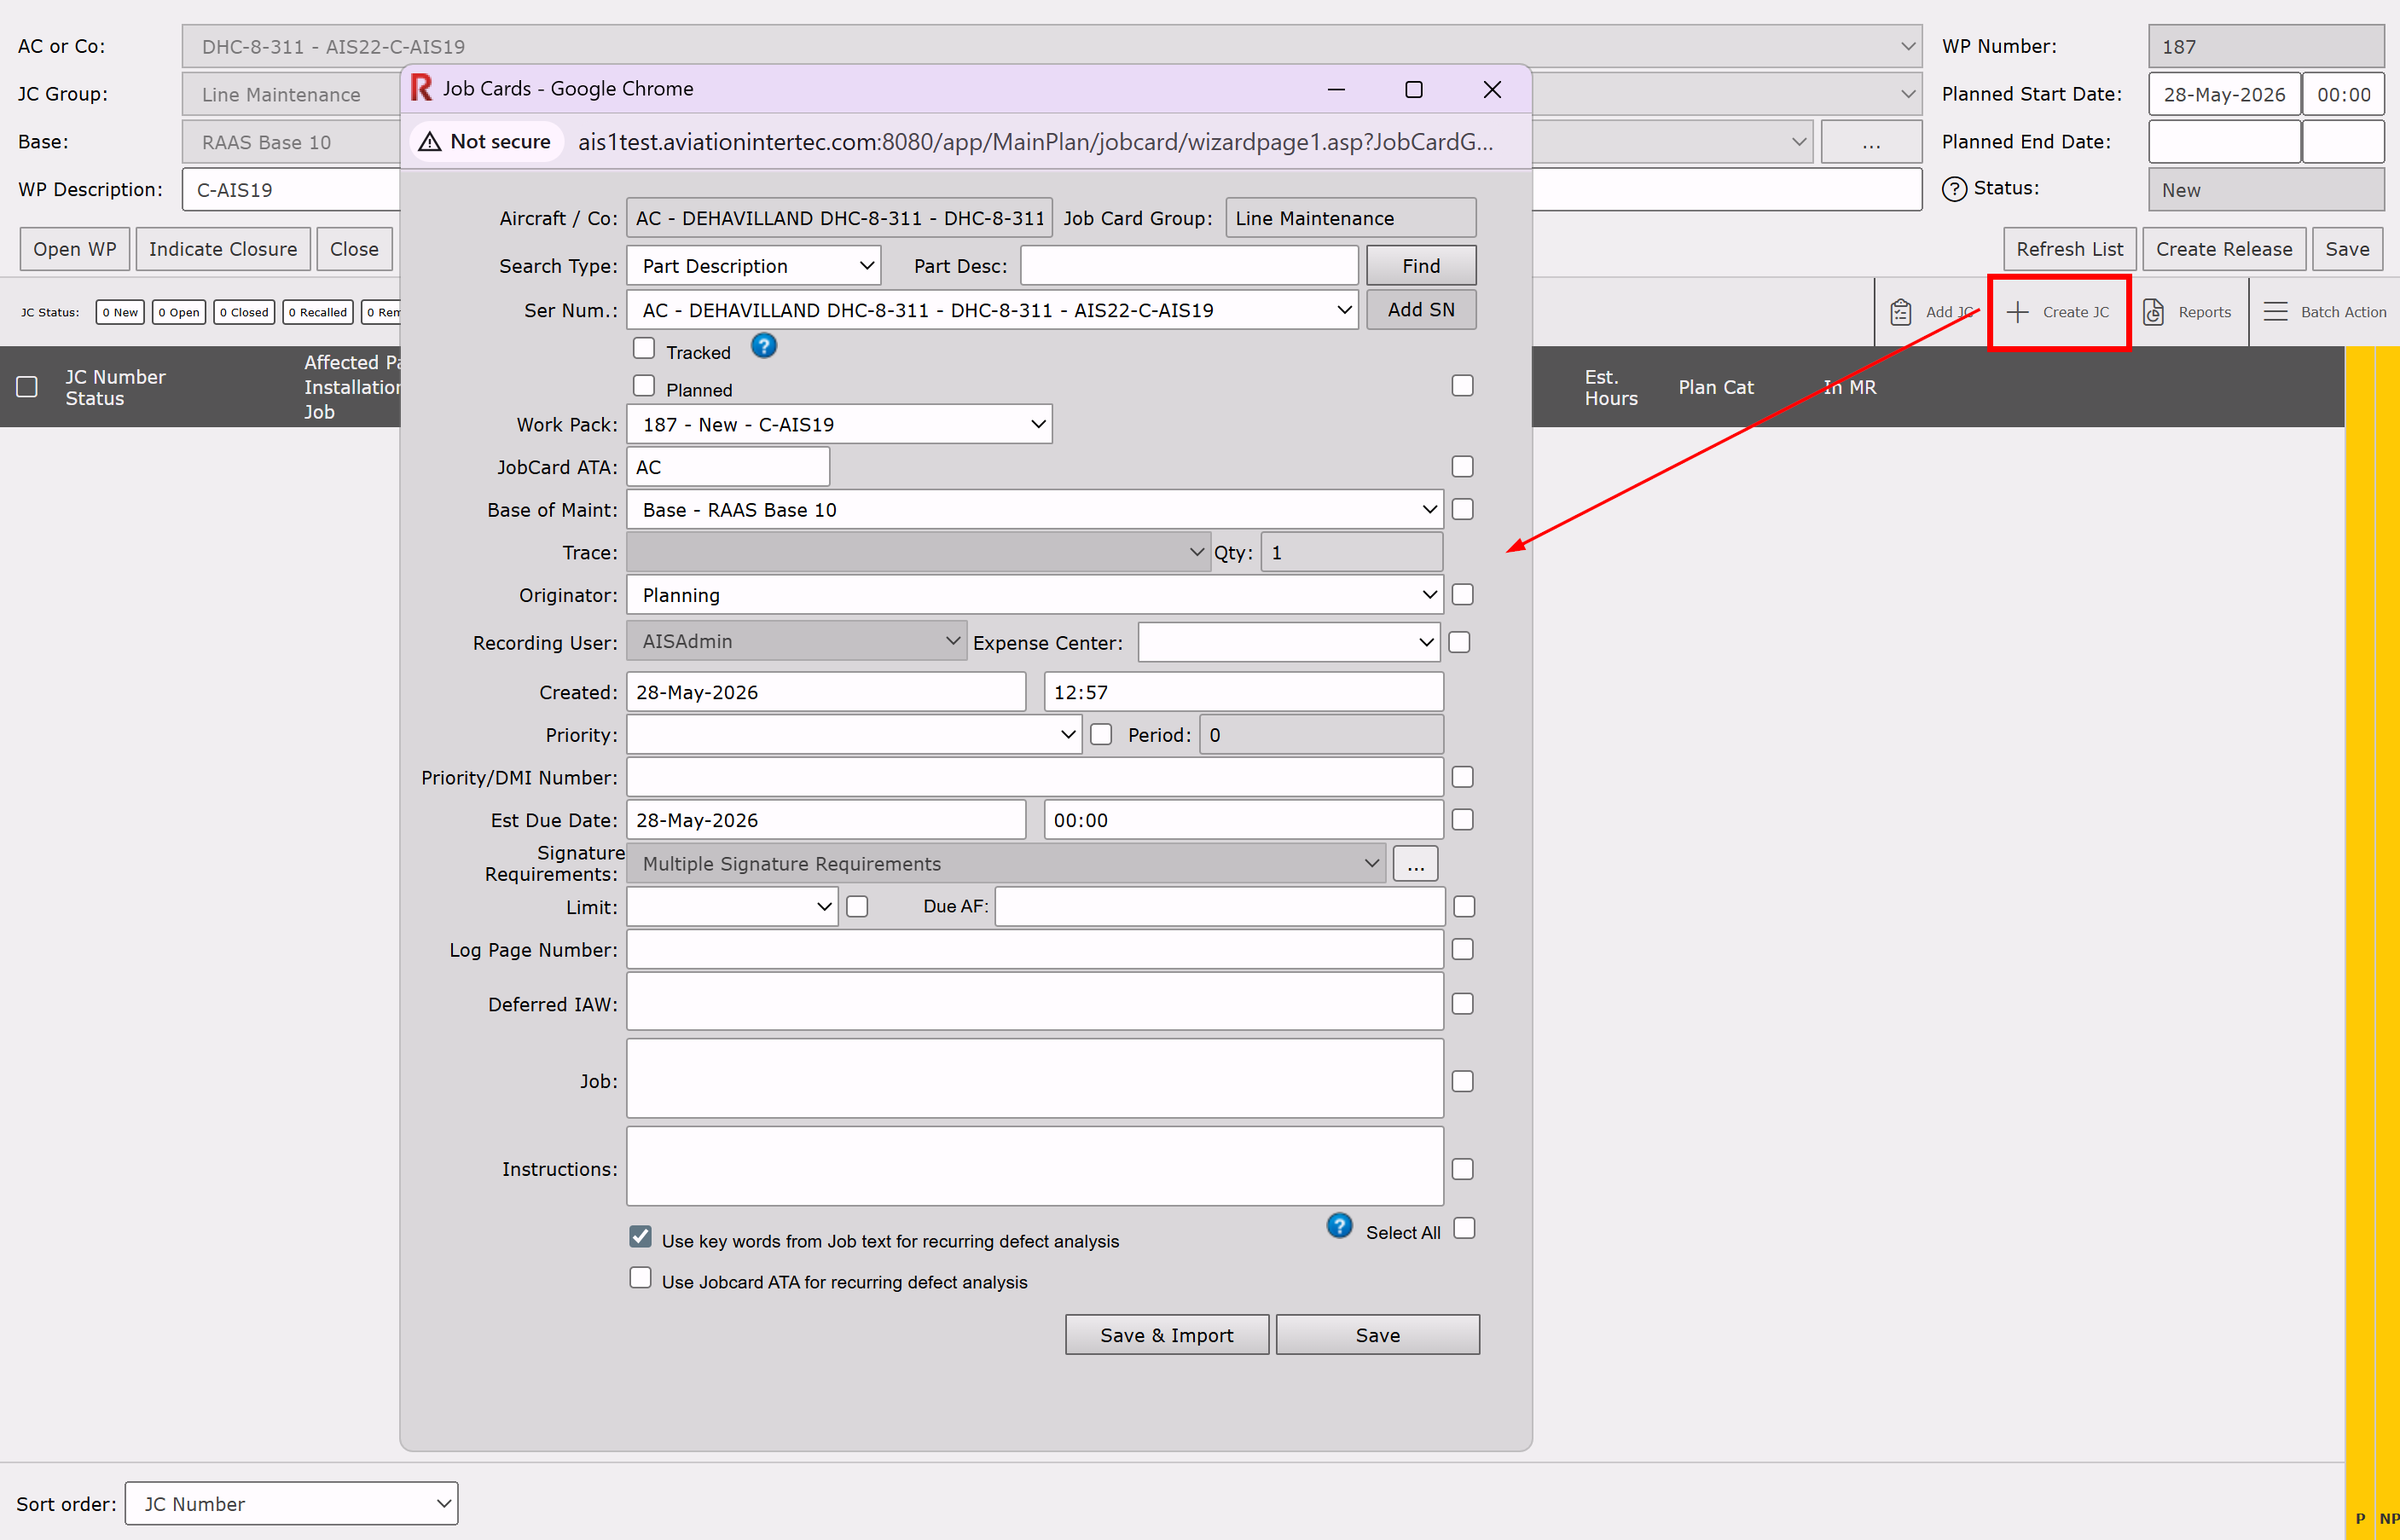Tick the checkbox beside the Job text area
This screenshot has height=1540, width=2400.
coord(1462,1081)
